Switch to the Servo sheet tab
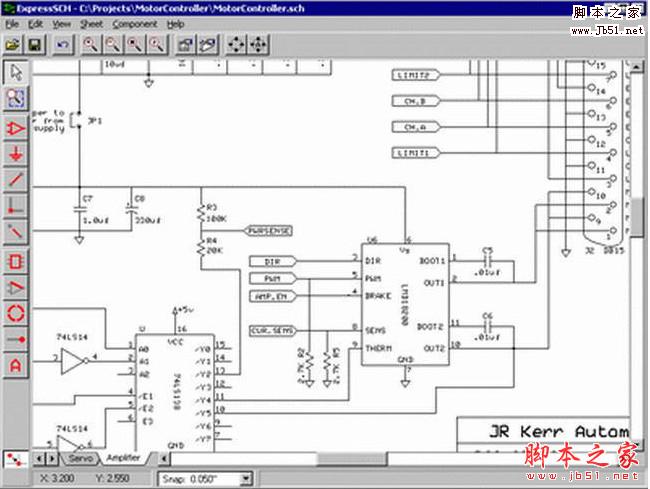This screenshot has height=489, width=650. 80,458
